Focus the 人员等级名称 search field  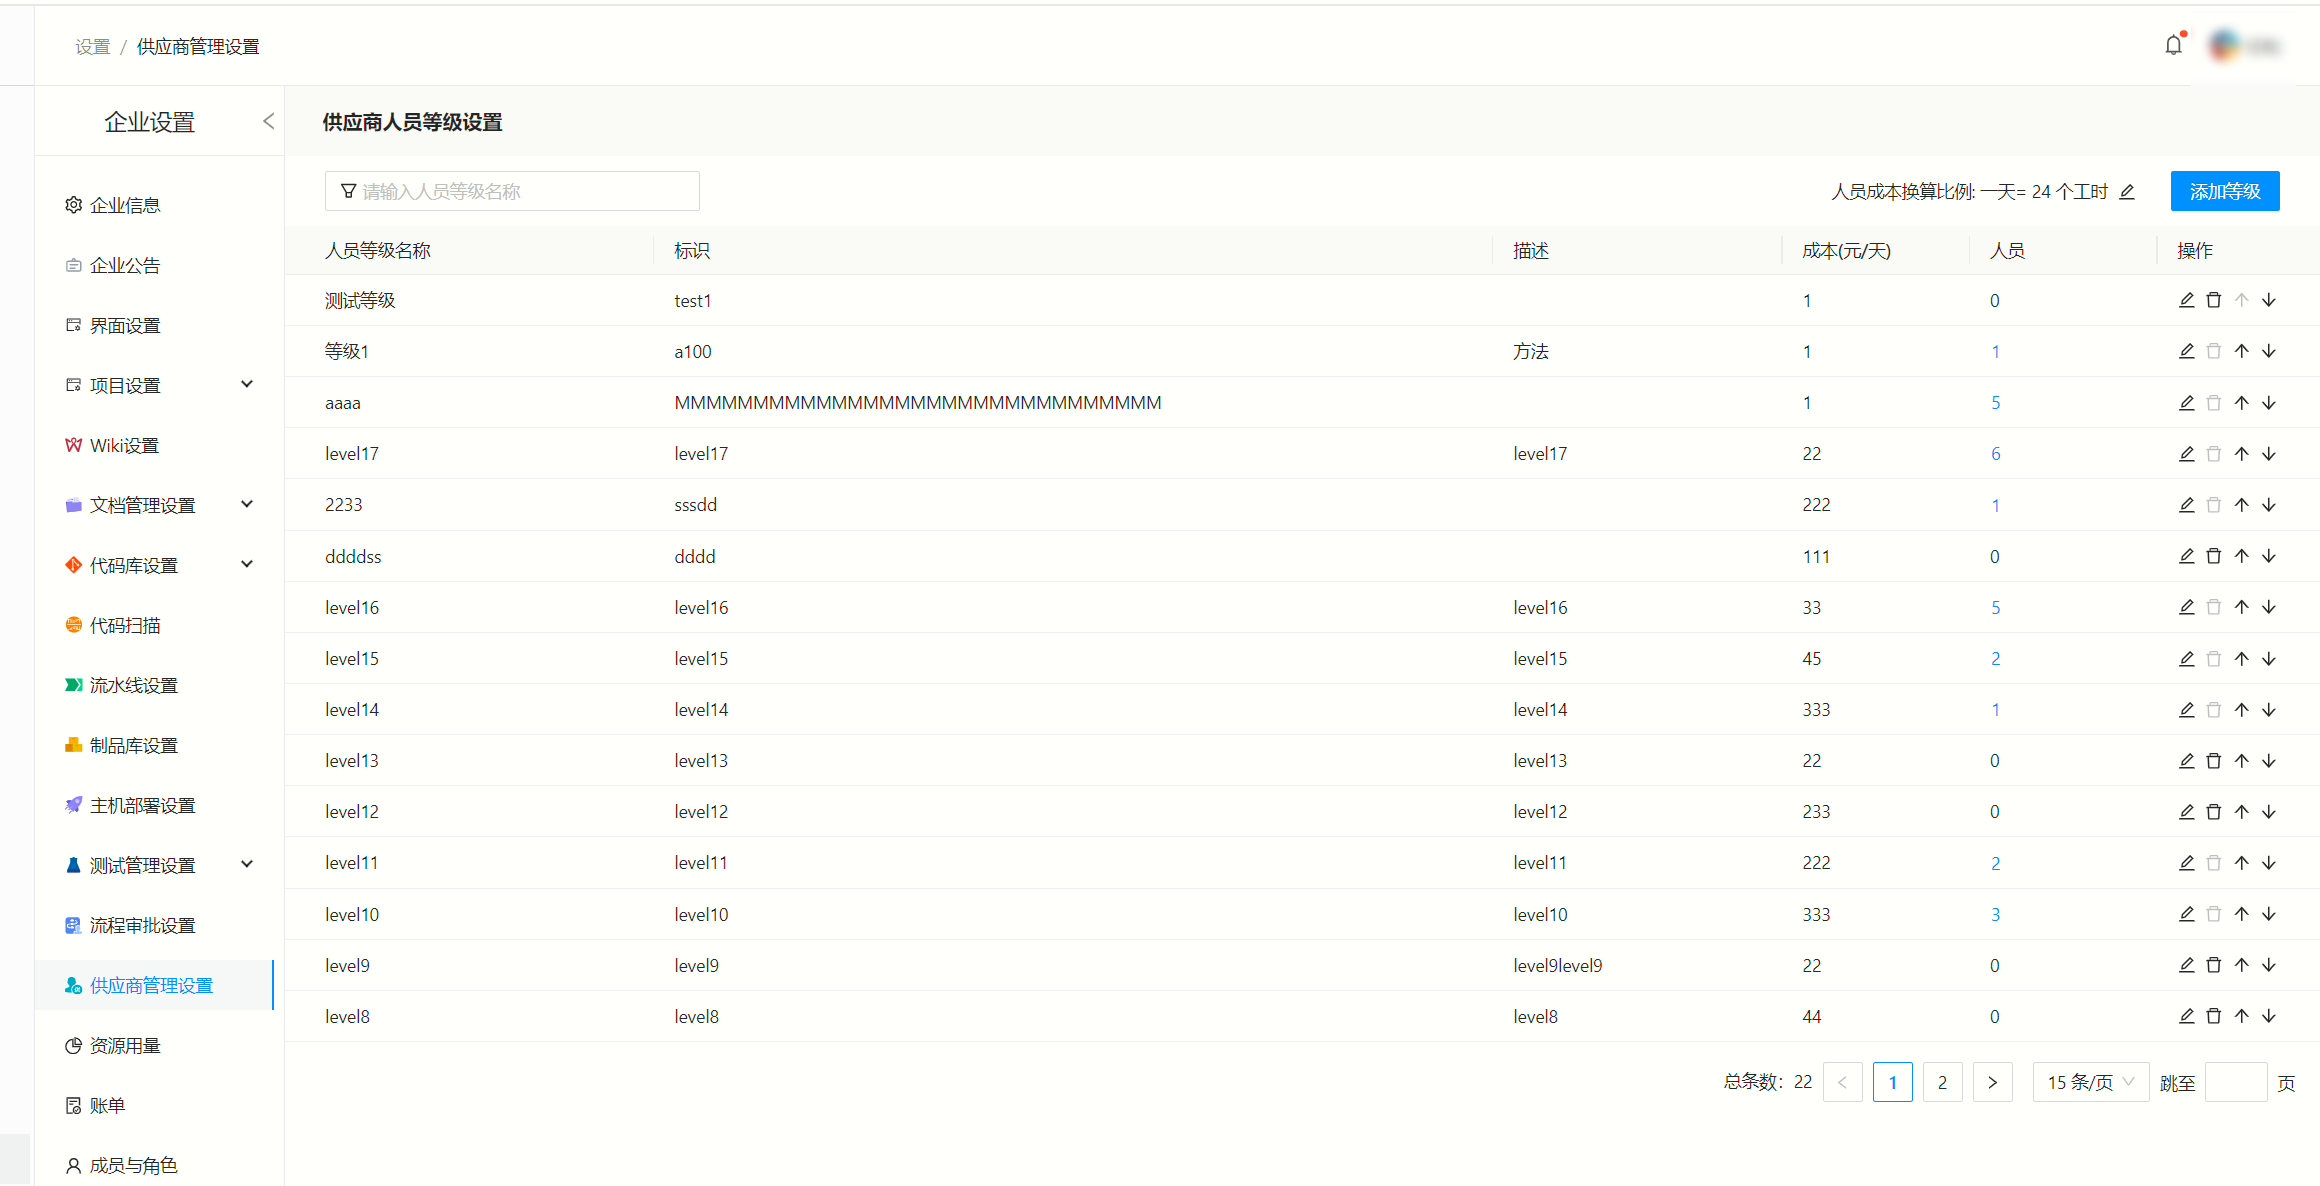point(512,191)
